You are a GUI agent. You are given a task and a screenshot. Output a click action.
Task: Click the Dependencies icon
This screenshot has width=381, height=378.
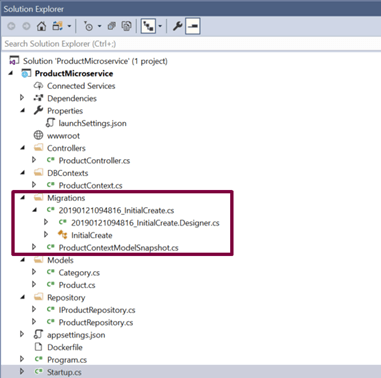(38, 98)
